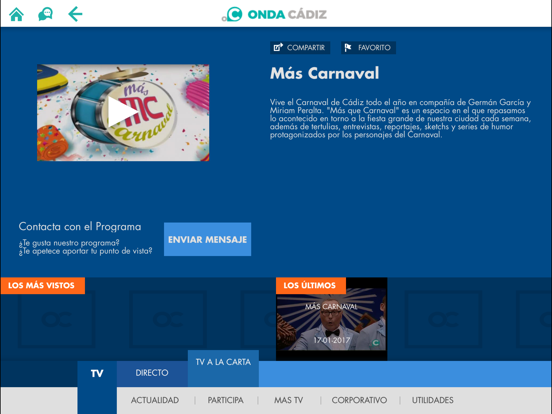This screenshot has width=552, height=414.
Task: Go to the home screen icon
Action: 16,14
